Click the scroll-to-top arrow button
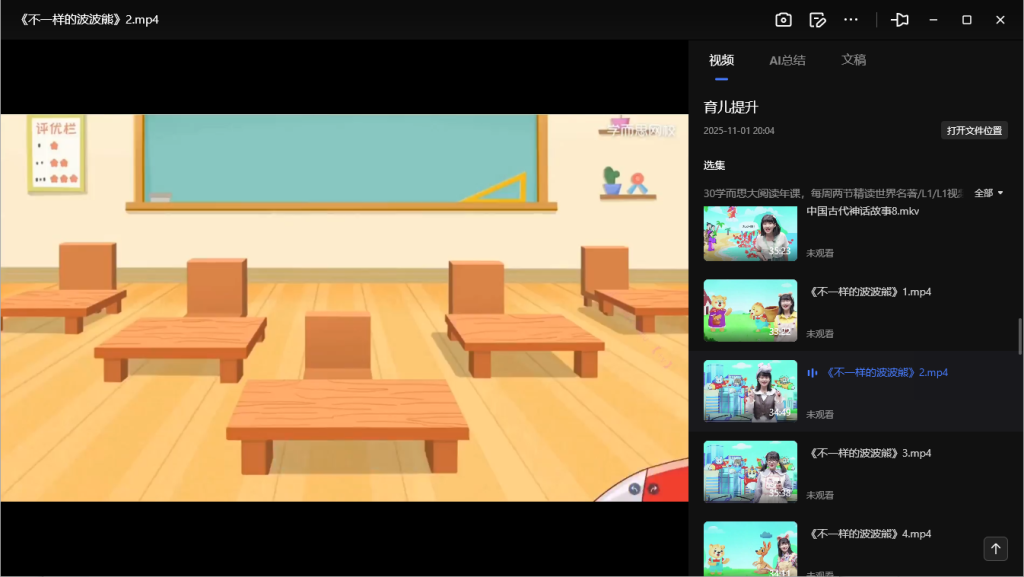The height and width of the screenshot is (577, 1024). (x=995, y=548)
